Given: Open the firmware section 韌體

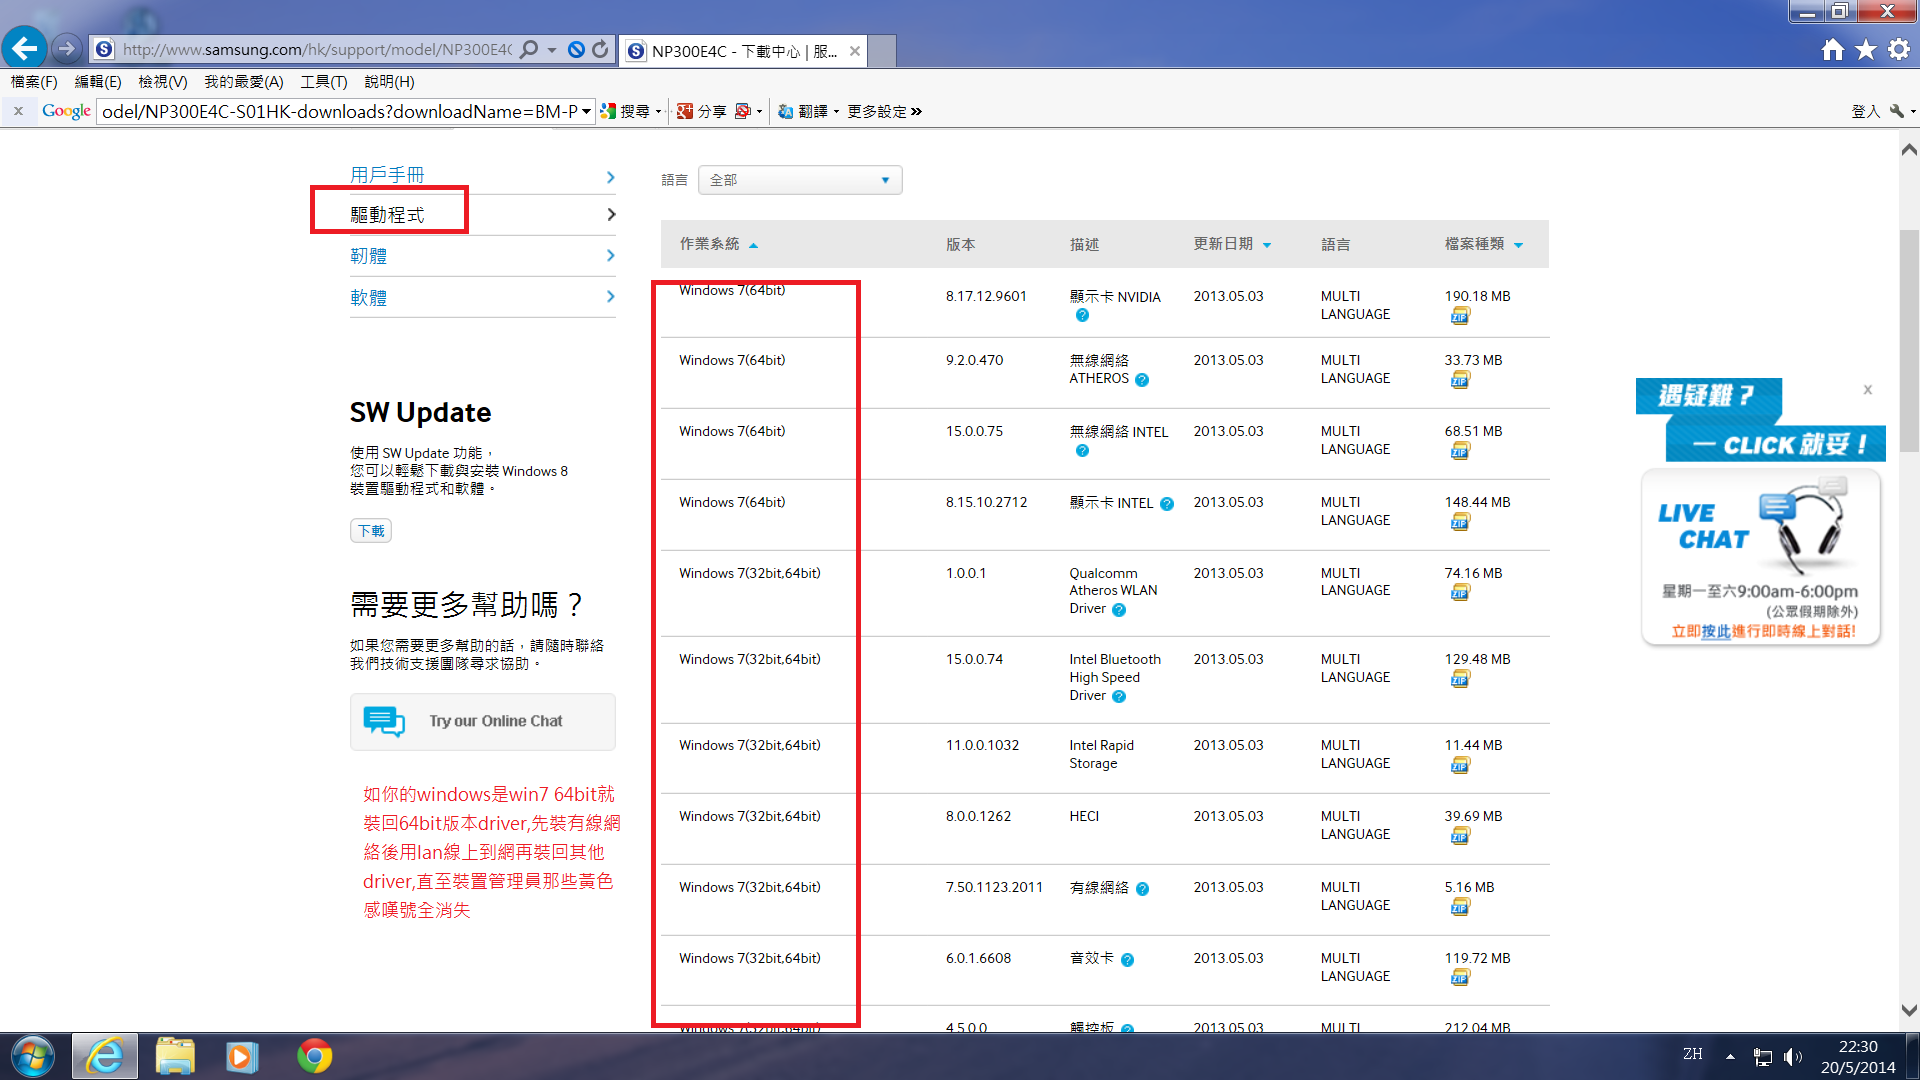Looking at the screenshot, I should (x=482, y=256).
